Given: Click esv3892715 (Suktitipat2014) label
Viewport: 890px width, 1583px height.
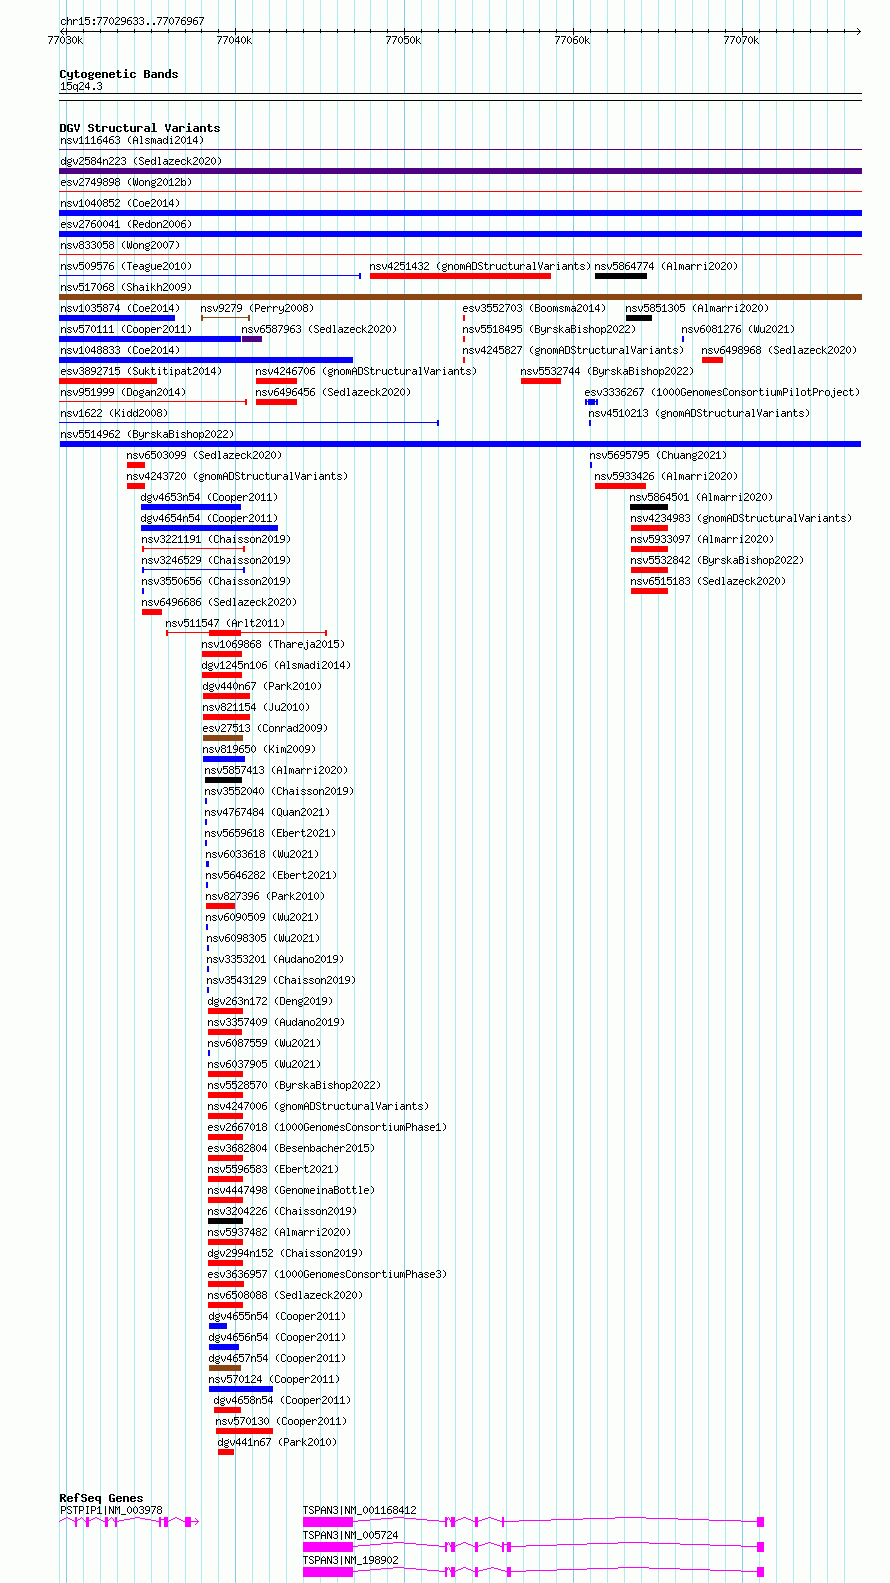Looking at the screenshot, I should tap(140, 371).
